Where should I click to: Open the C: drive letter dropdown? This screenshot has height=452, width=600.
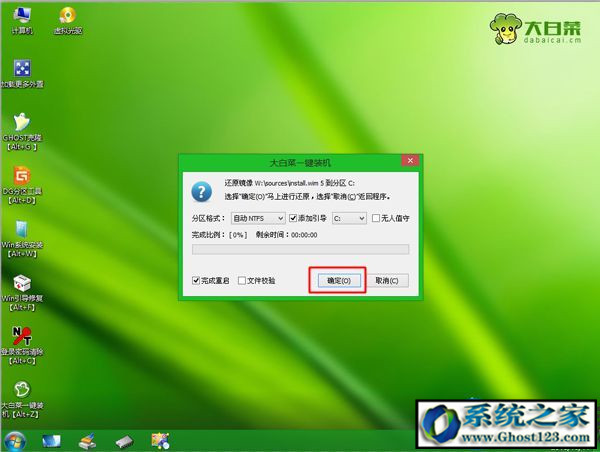pos(348,217)
